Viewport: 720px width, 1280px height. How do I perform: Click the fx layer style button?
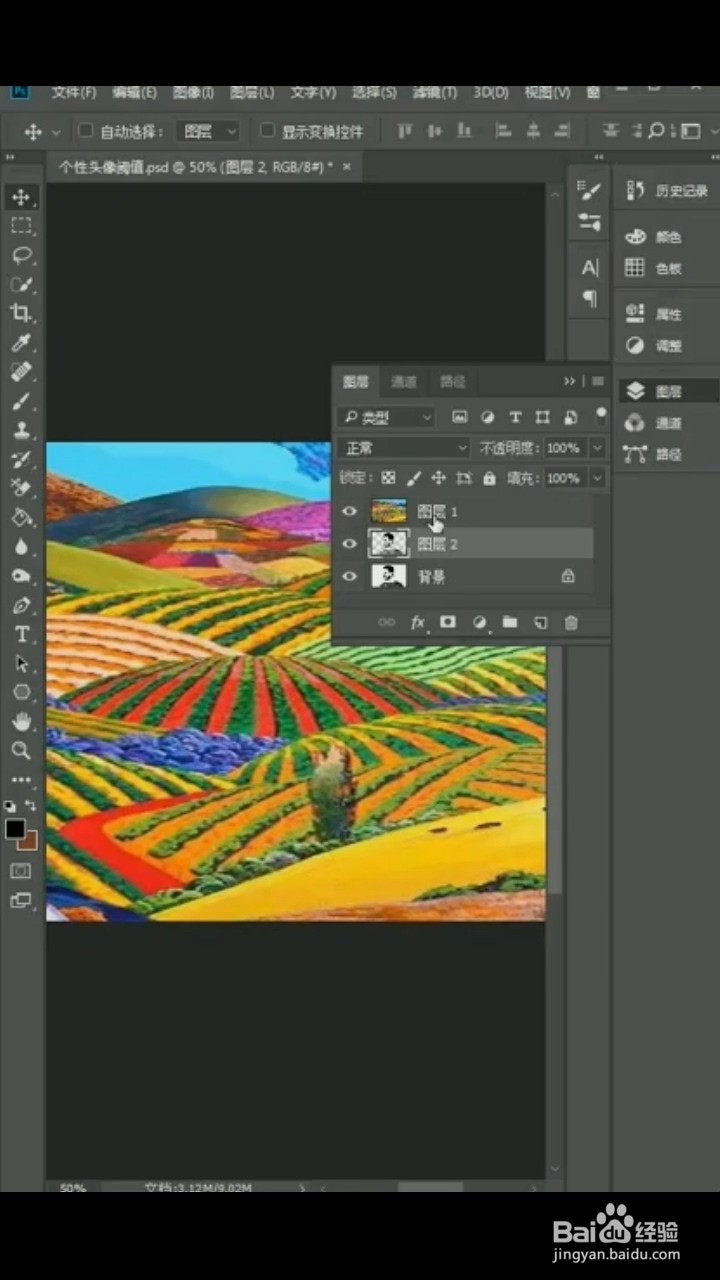point(418,622)
